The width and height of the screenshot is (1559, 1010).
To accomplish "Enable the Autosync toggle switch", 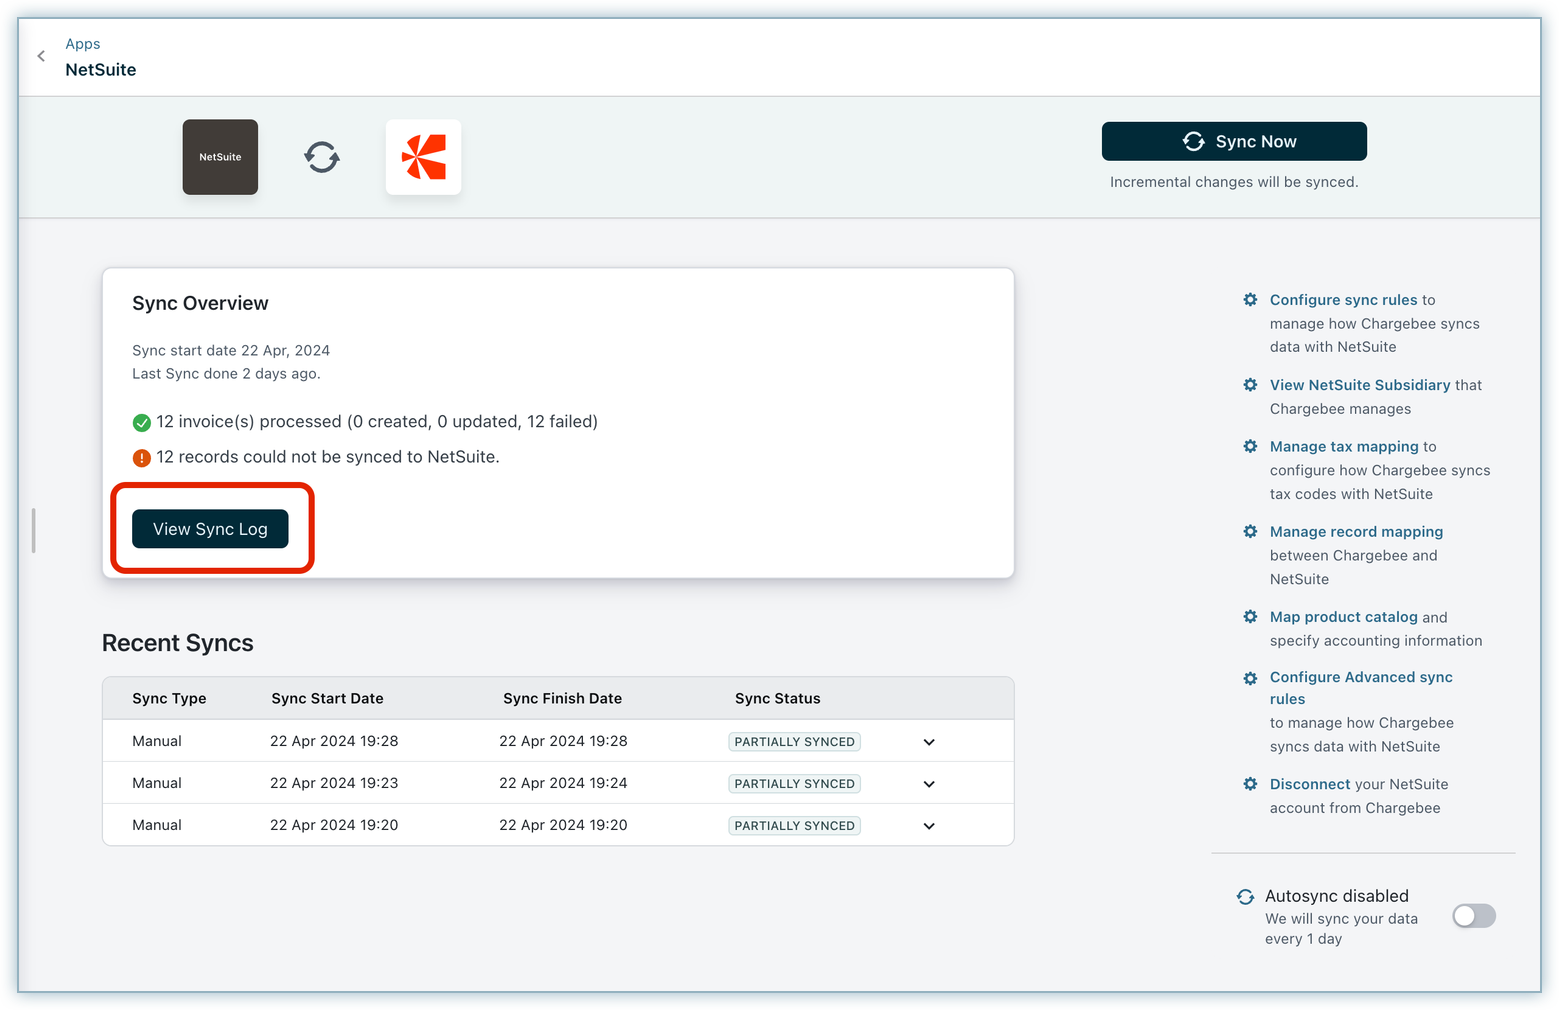I will click(x=1473, y=916).
